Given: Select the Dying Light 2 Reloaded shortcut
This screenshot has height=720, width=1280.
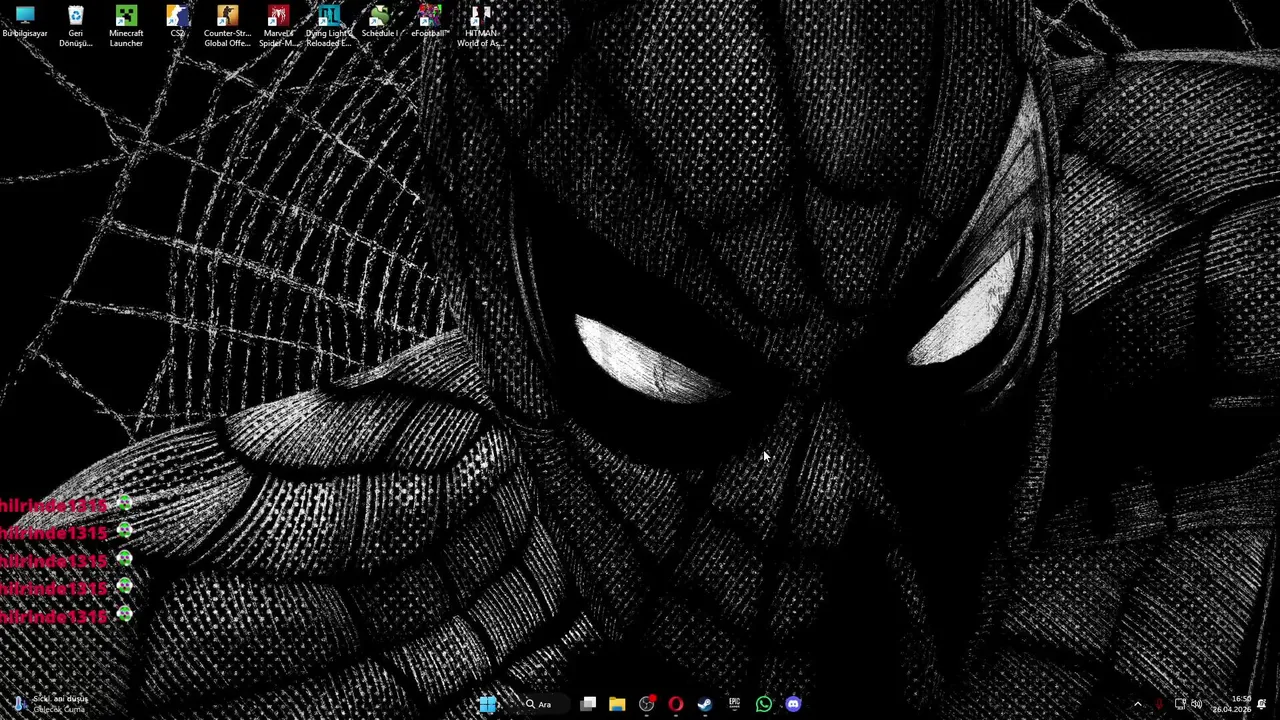Looking at the screenshot, I should tap(328, 26).
